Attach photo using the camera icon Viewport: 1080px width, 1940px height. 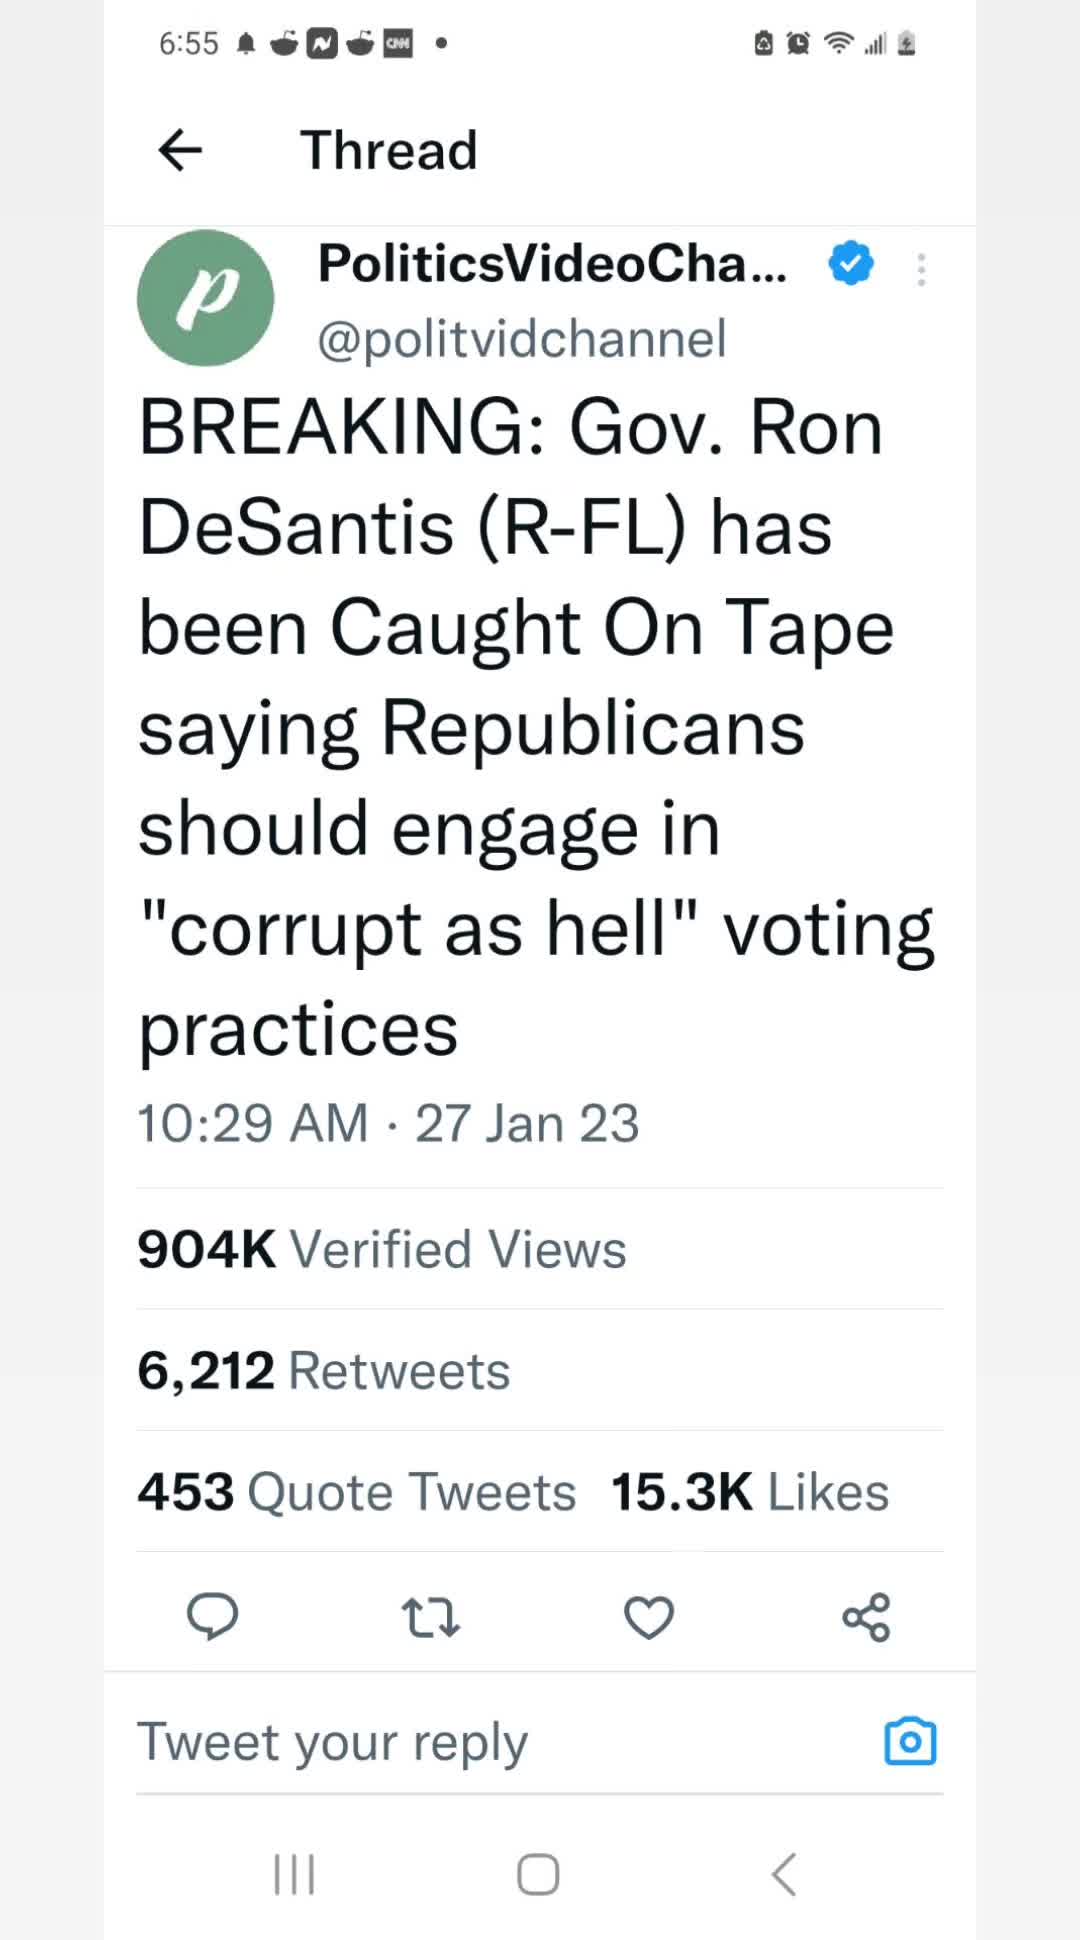coord(910,1742)
